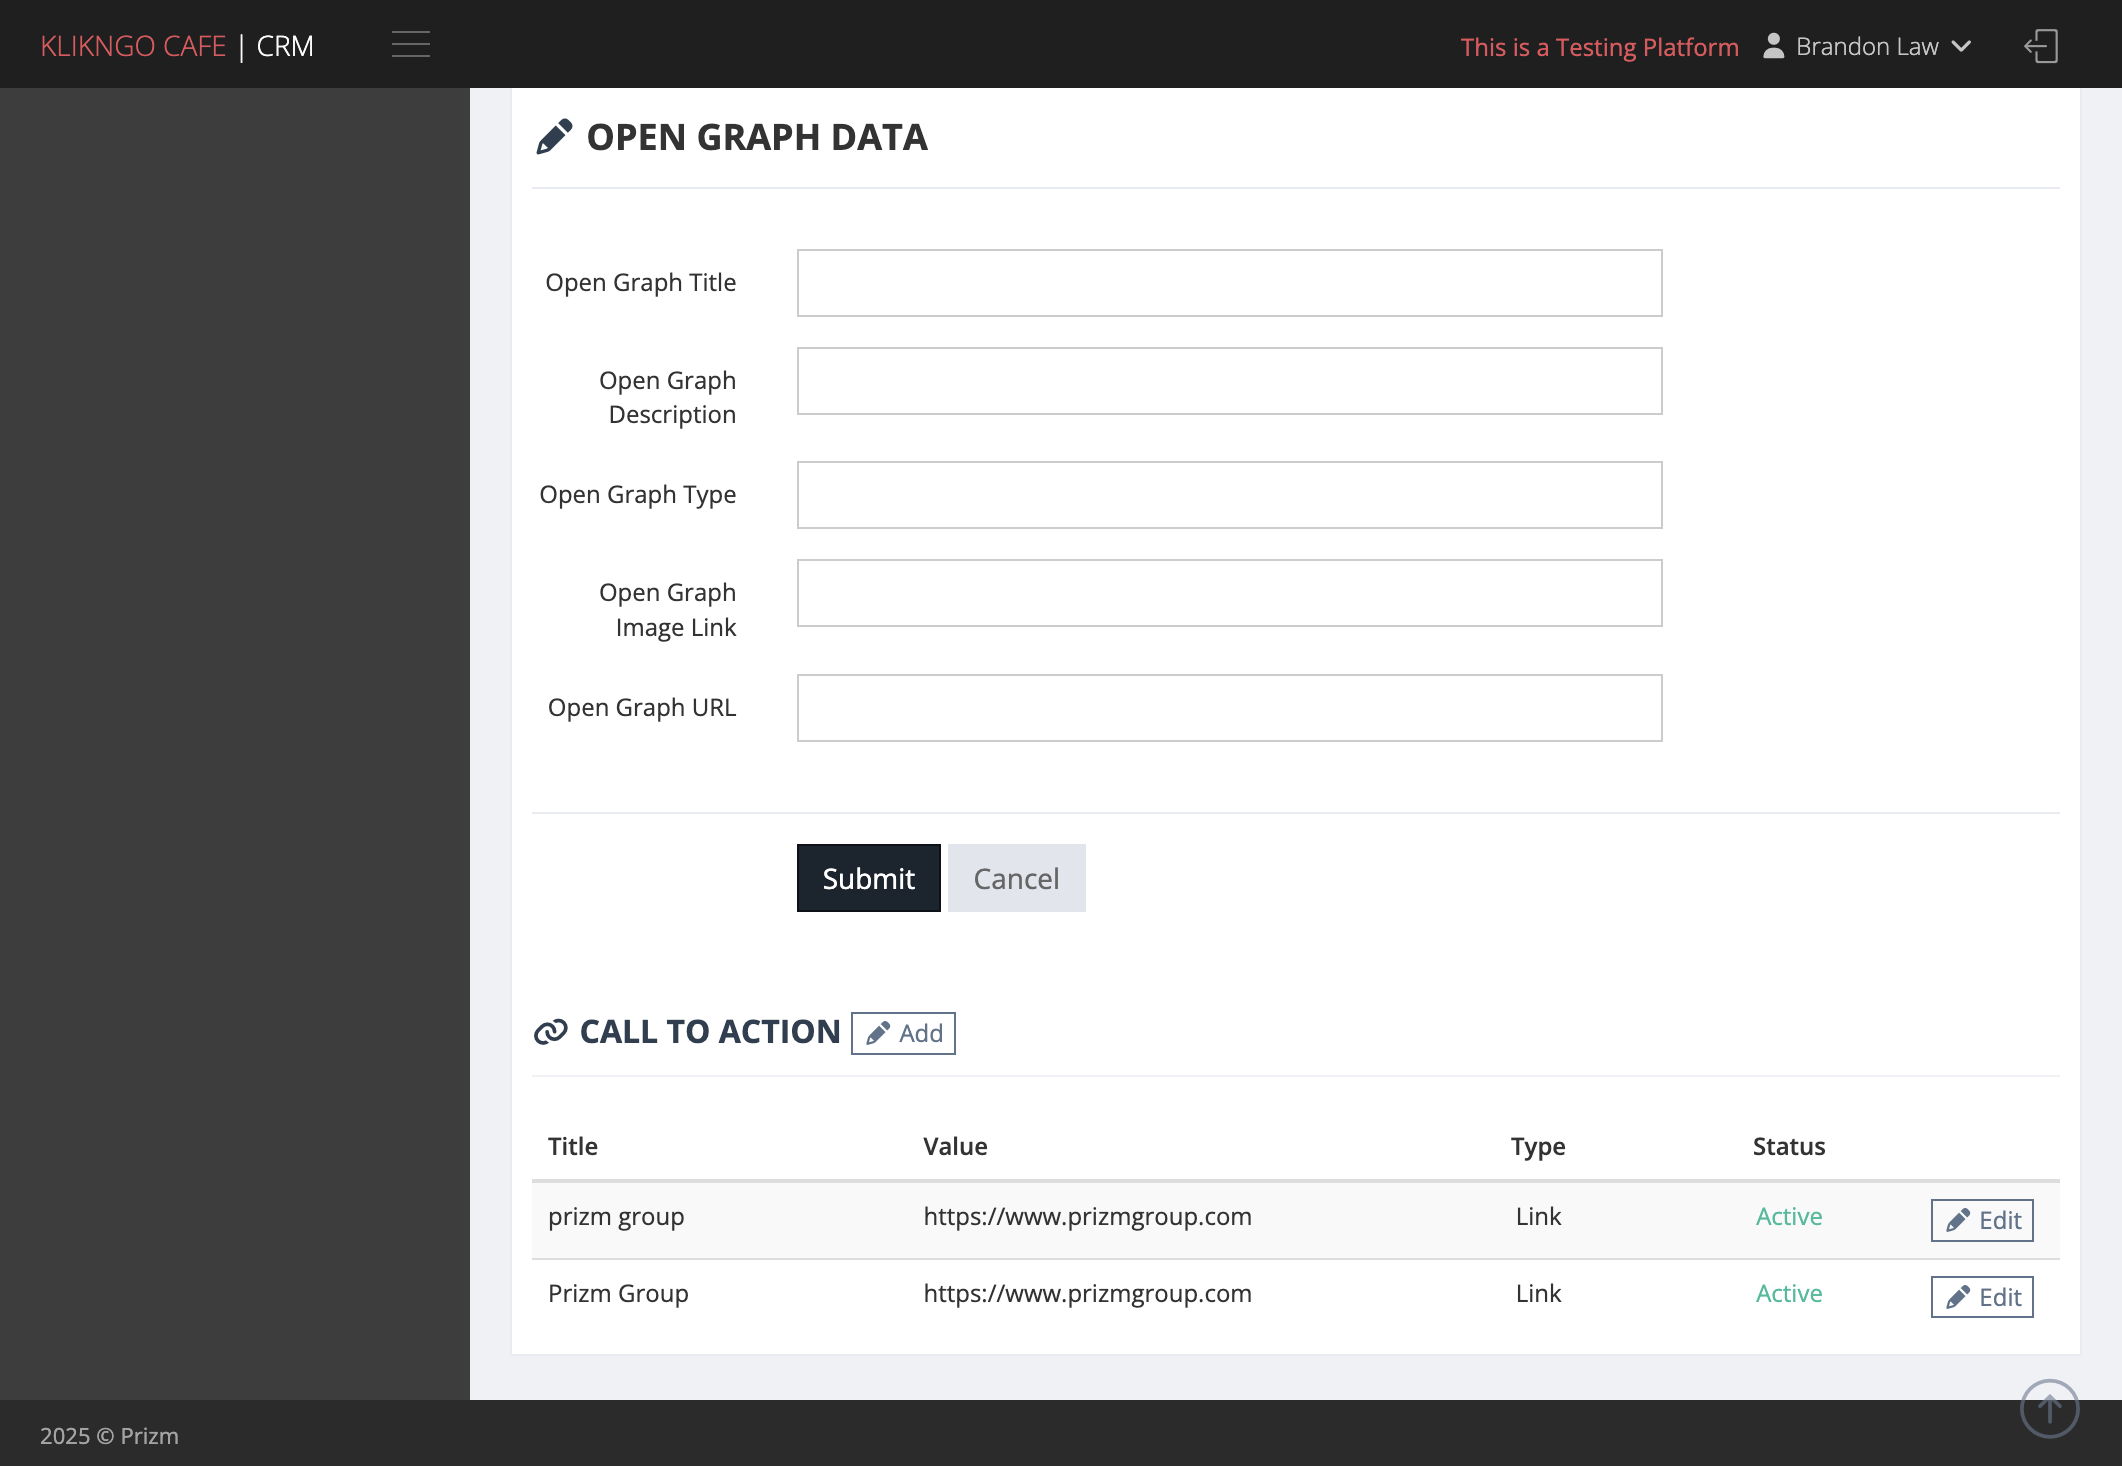Click into Open Graph Title field

(x=1229, y=283)
